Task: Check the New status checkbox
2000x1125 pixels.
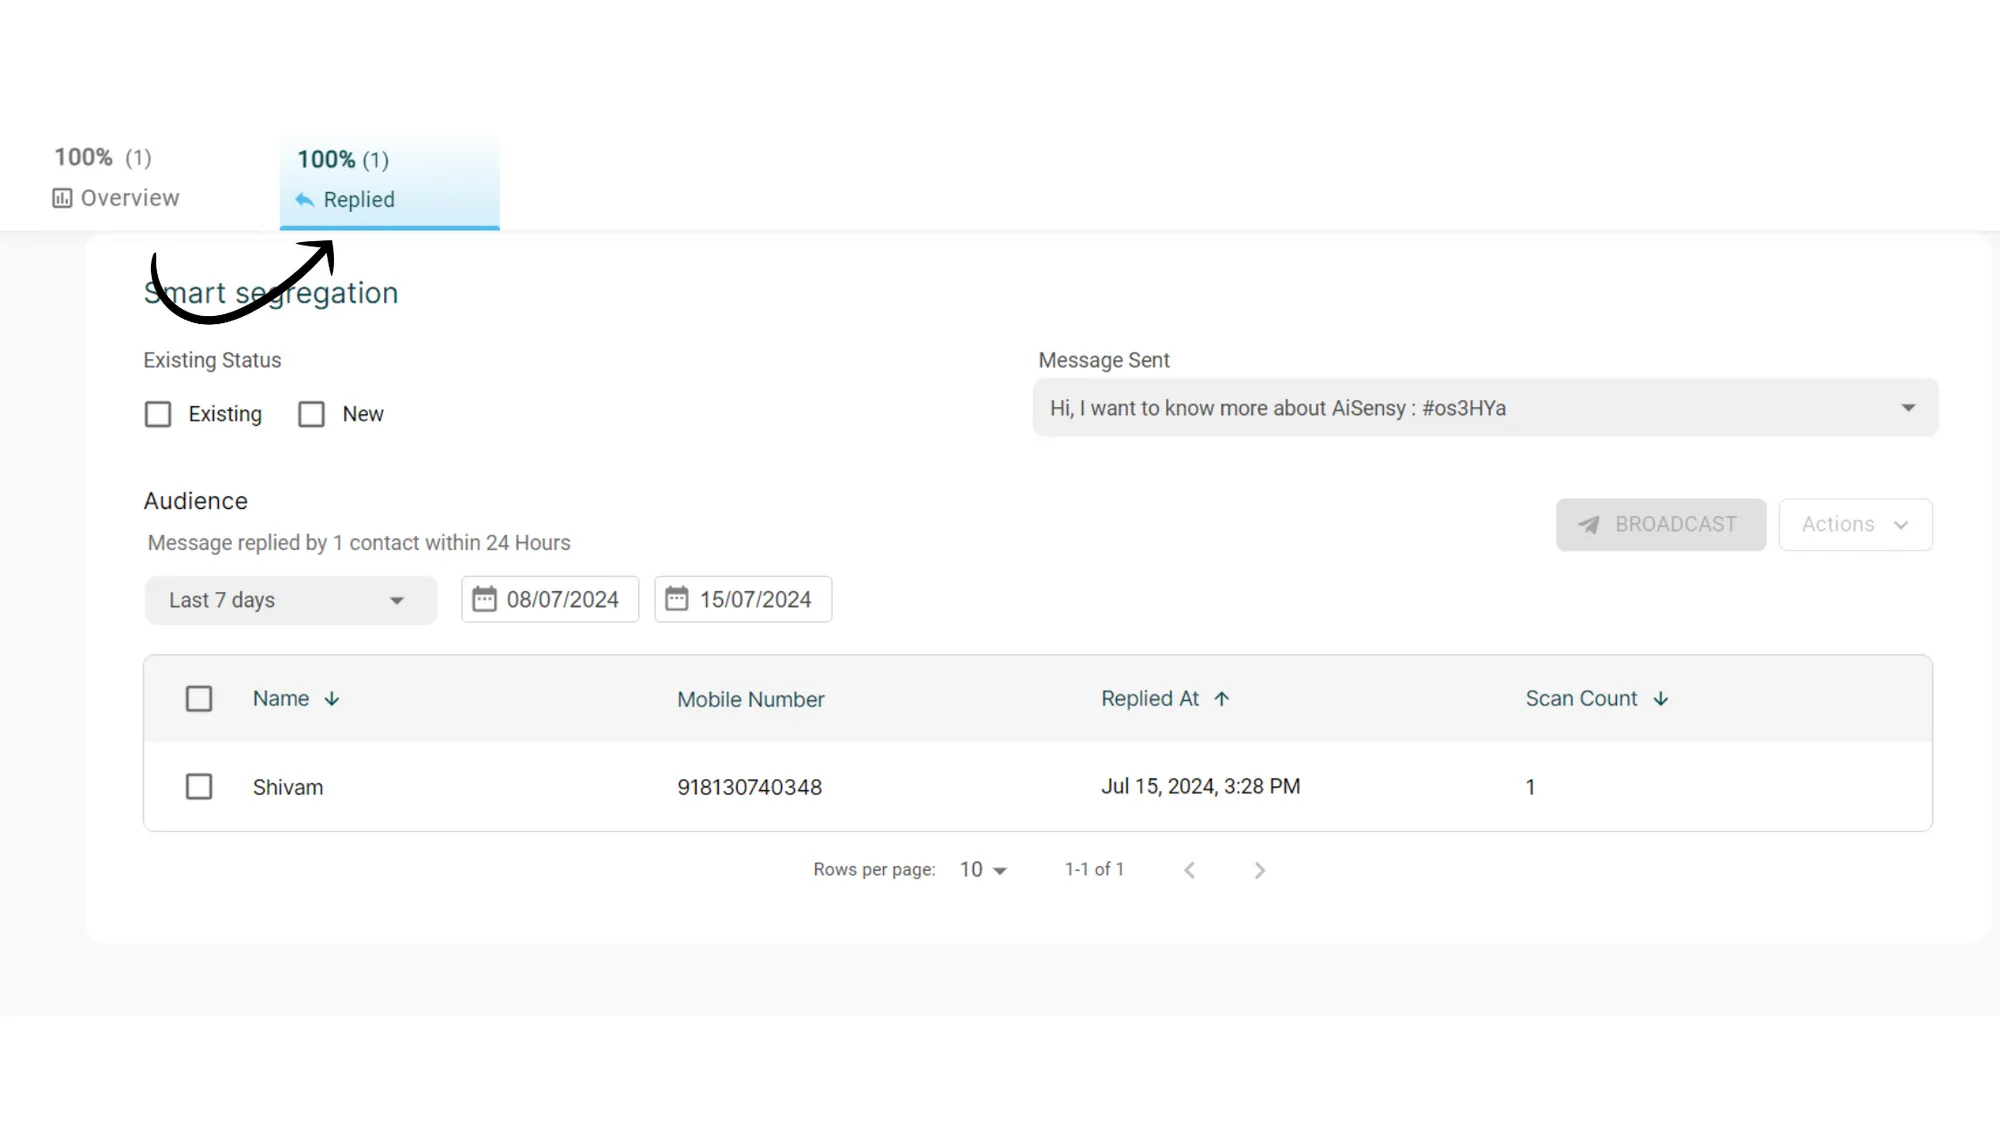Action: [x=312, y=414]
